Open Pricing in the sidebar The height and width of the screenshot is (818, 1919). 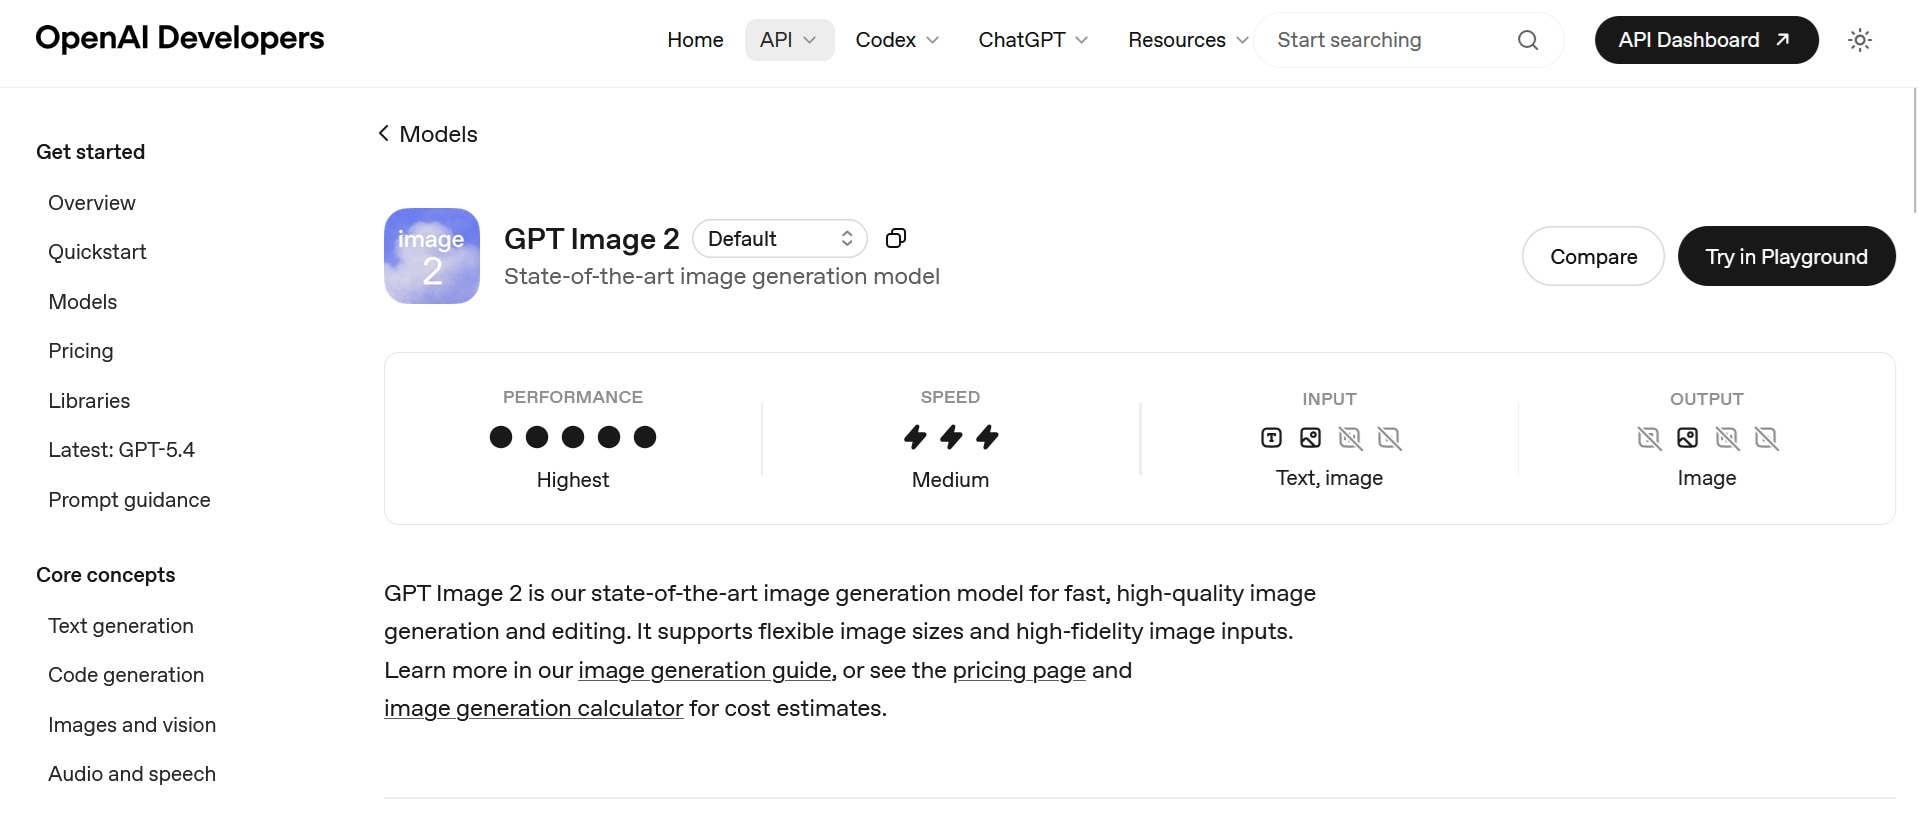click(81, 351)
